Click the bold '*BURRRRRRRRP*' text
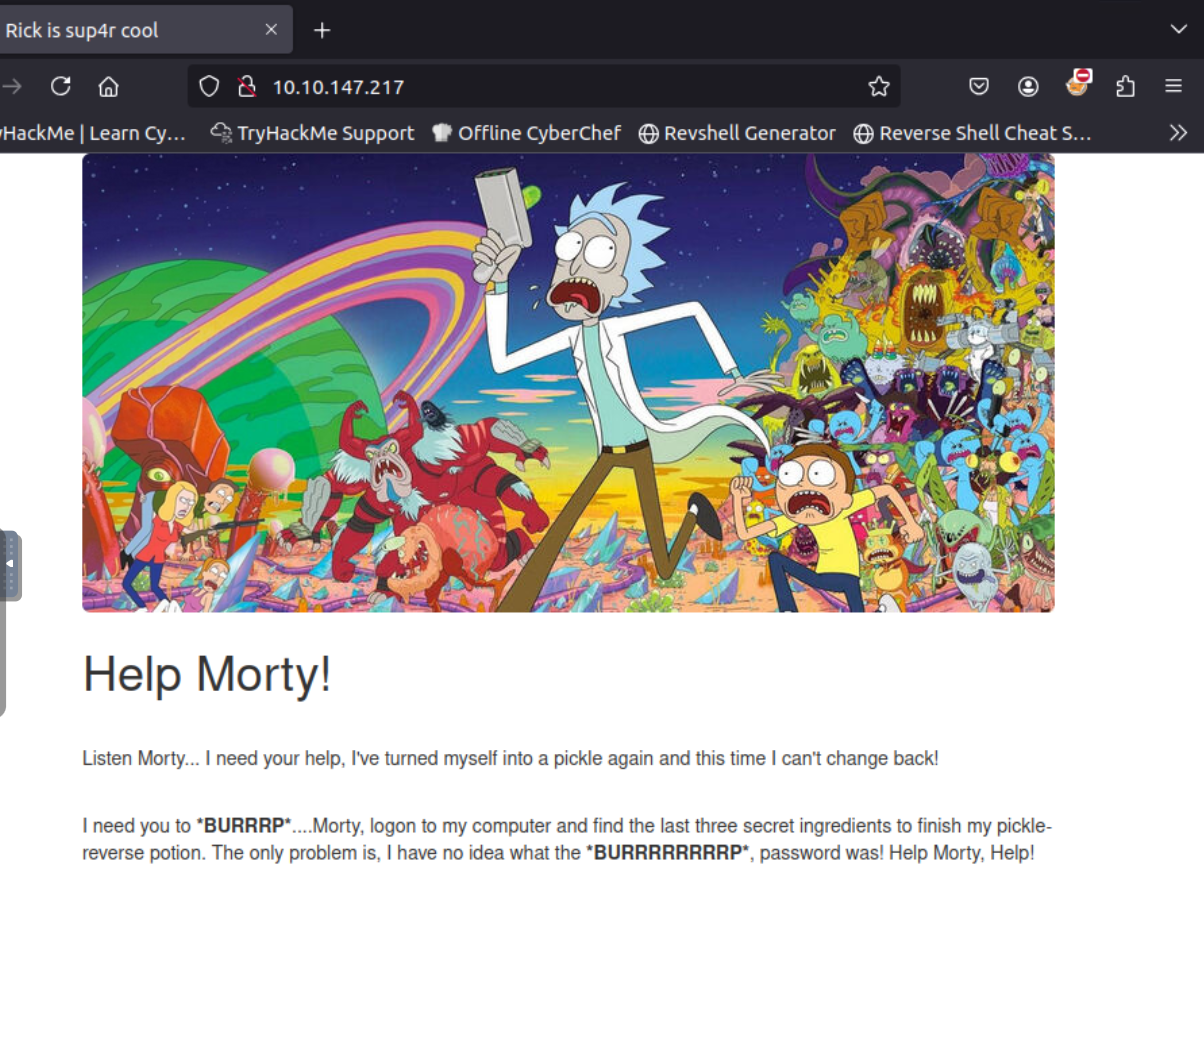Viewport: 1204px width, 1050px height. point(668,853)
